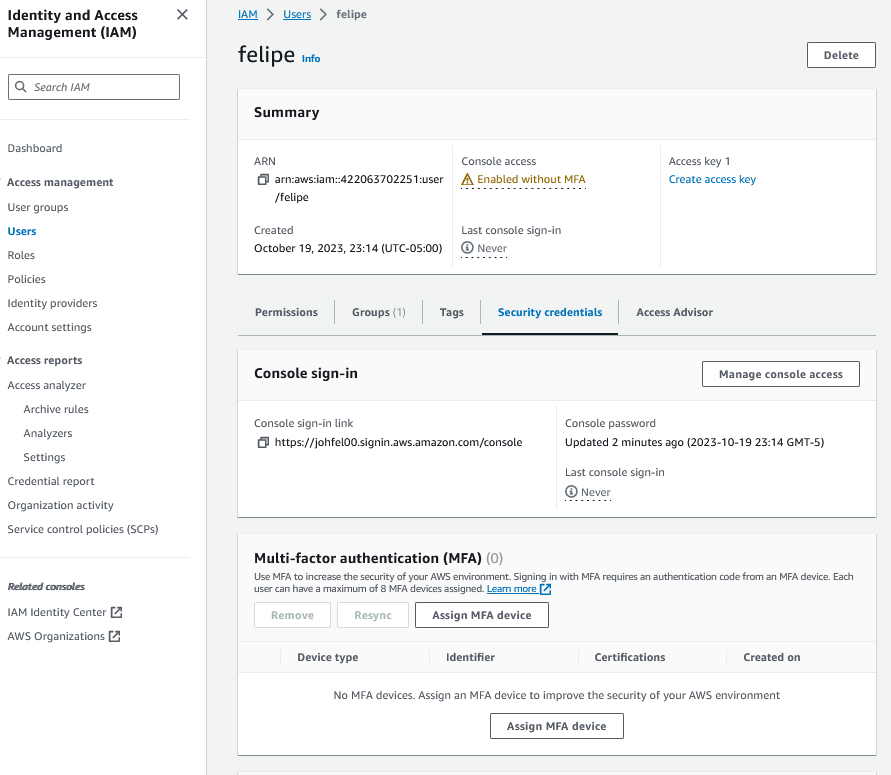Select the Access Advisor tab
This screenshot has height=775, width=891.
click(x=674, y=312)
